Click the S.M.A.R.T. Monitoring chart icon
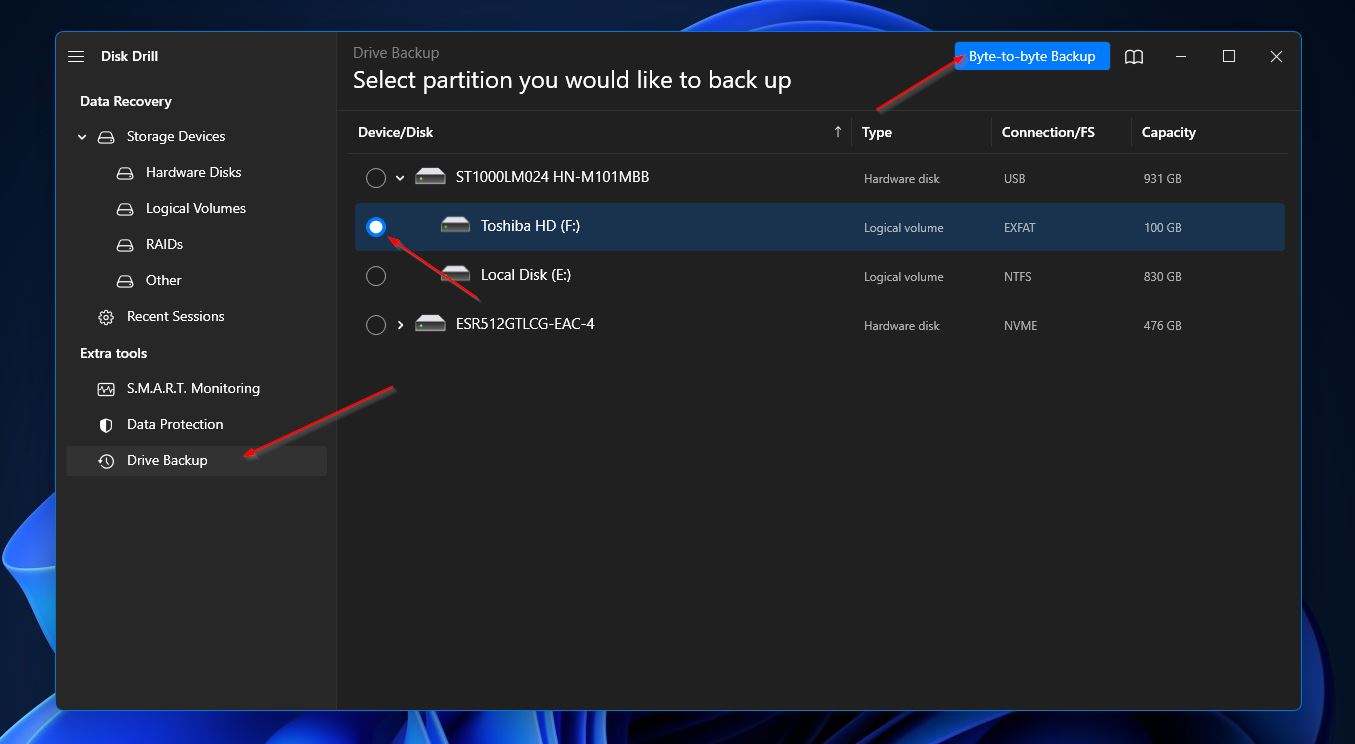The image size is (1355, 744). [106, 389]
